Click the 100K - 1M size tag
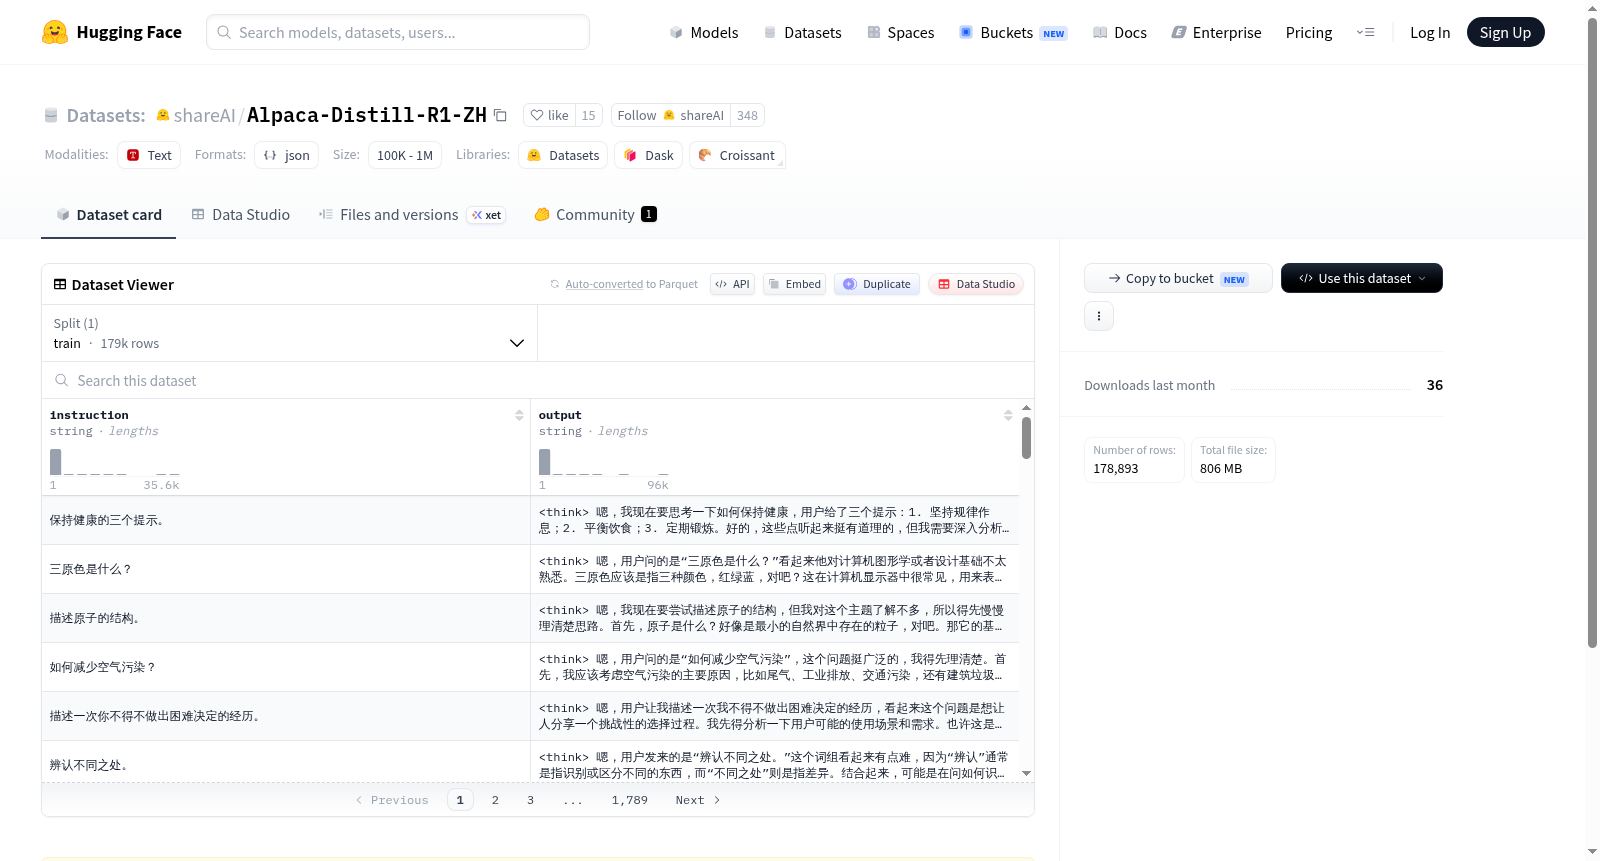This screenshot has width=1600, height=861. (x=405, y=155)
